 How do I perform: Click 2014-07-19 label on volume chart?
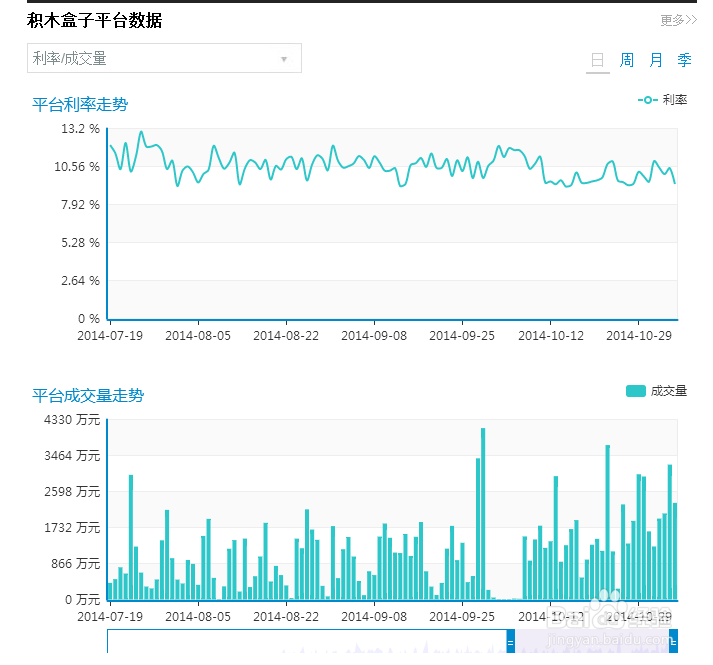click(x=110, y=617)
